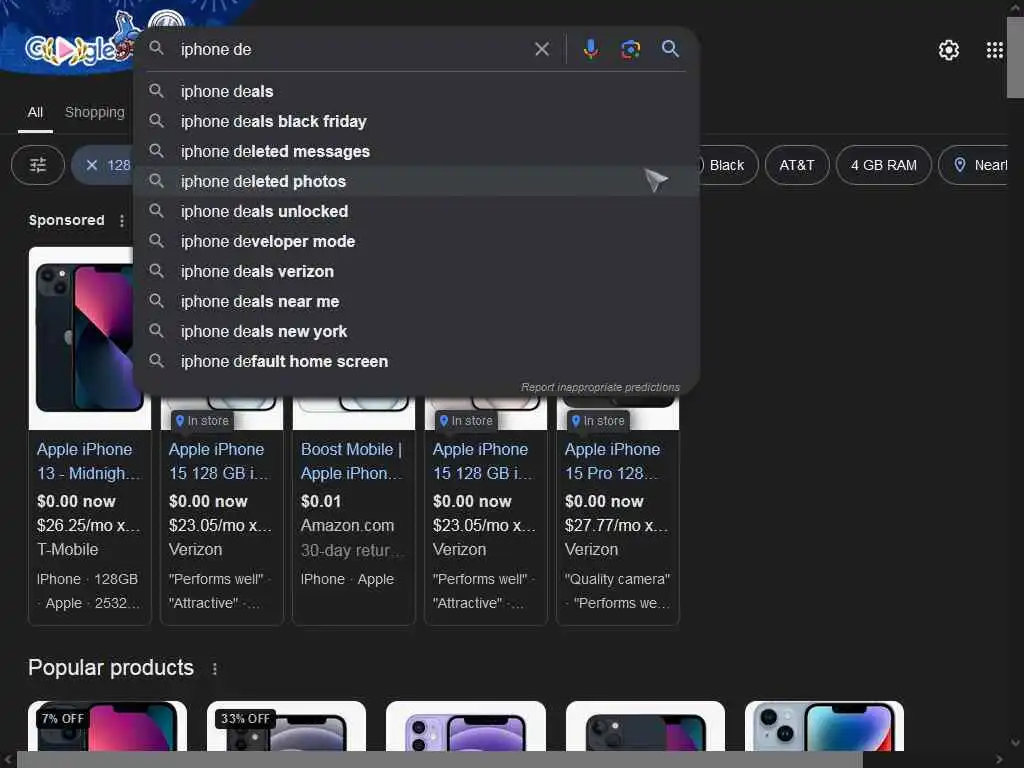Screen dimensions: 1024x768
Task: Click the vertical scrollbar thumb
Action: [x=1015, y=57]
